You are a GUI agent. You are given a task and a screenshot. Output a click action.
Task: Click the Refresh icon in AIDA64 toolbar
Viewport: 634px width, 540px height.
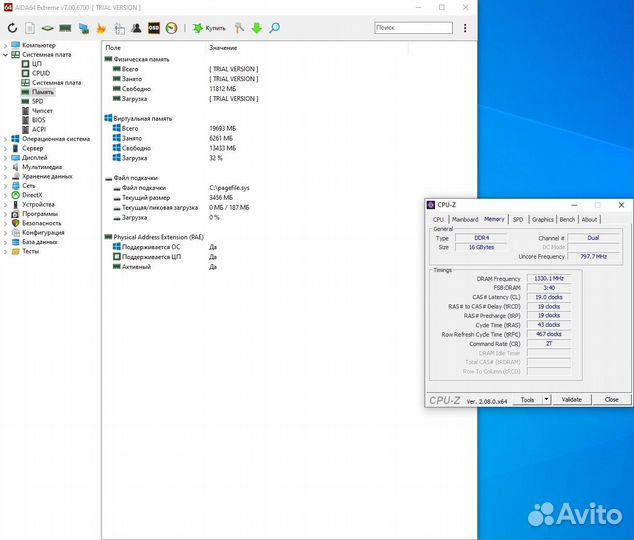[x=13, y=28]
